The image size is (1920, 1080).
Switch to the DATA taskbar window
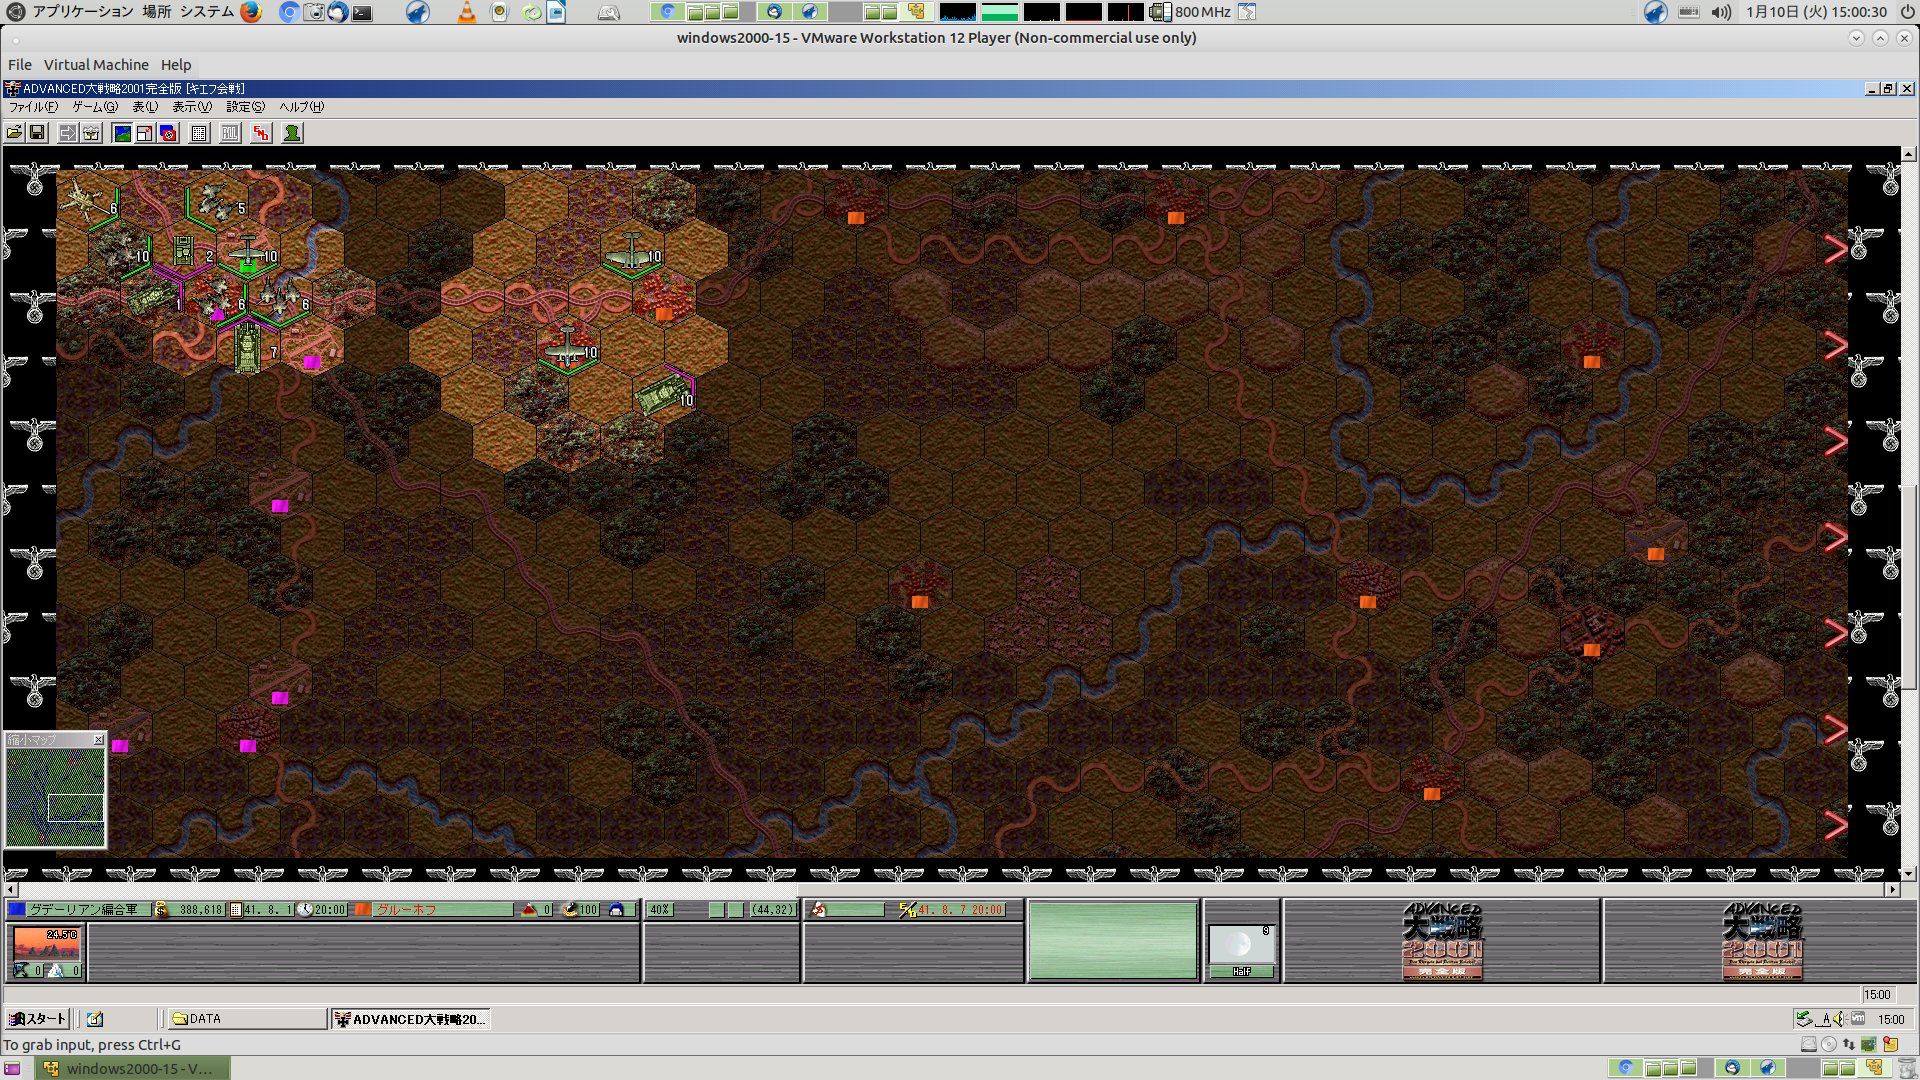pyautogui.click(x=247, y=1019)
